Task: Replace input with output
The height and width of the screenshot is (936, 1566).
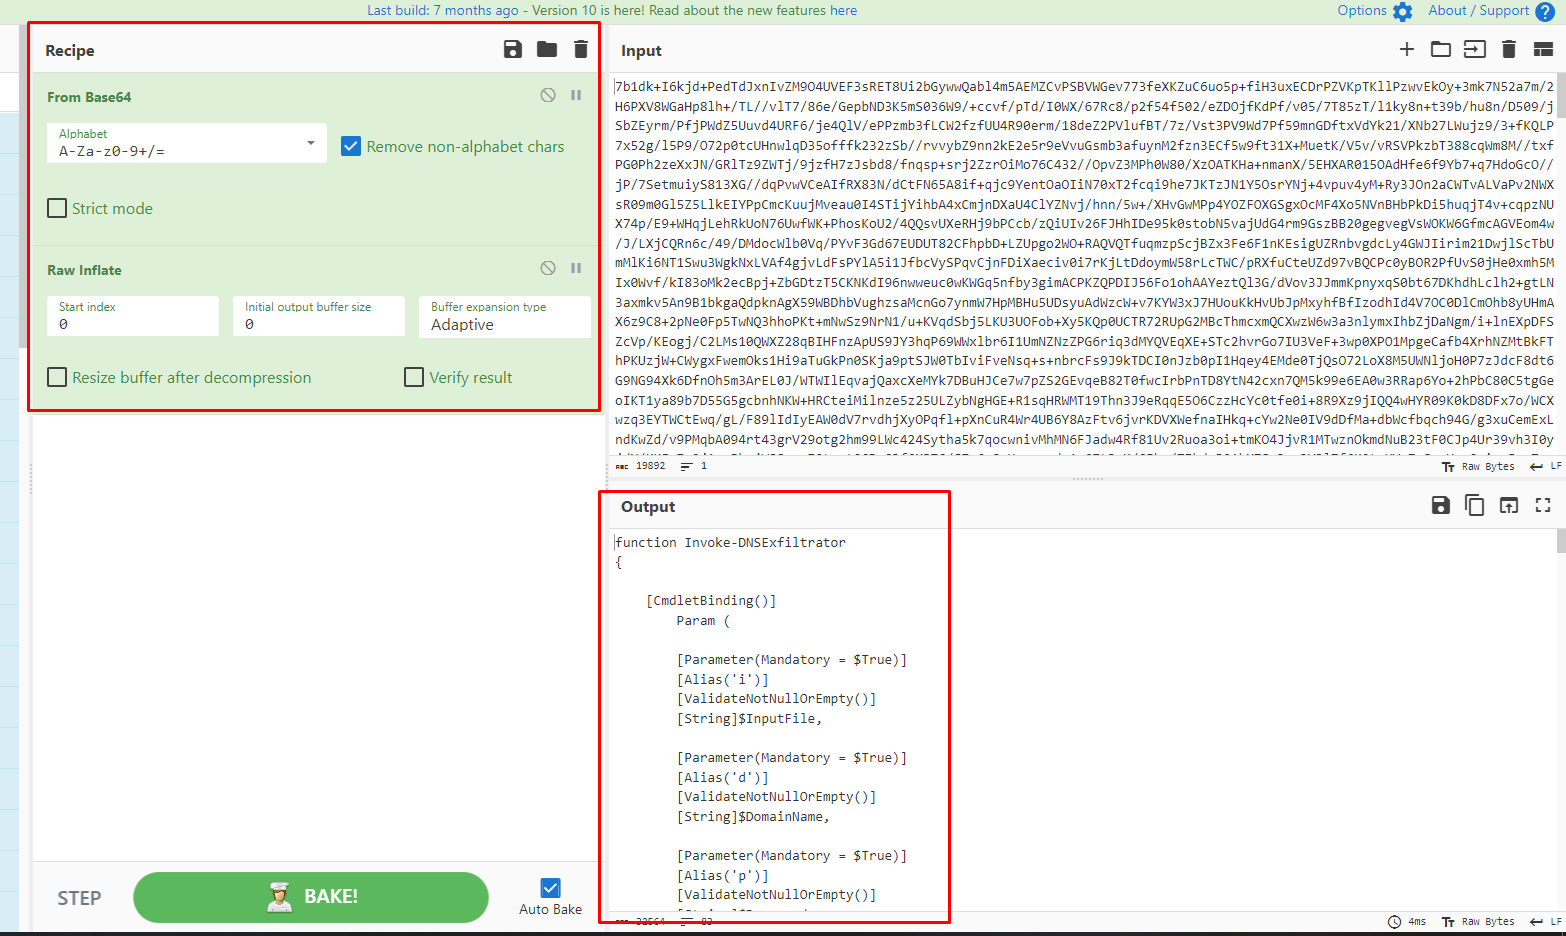Action: [x=1509, y=505]
